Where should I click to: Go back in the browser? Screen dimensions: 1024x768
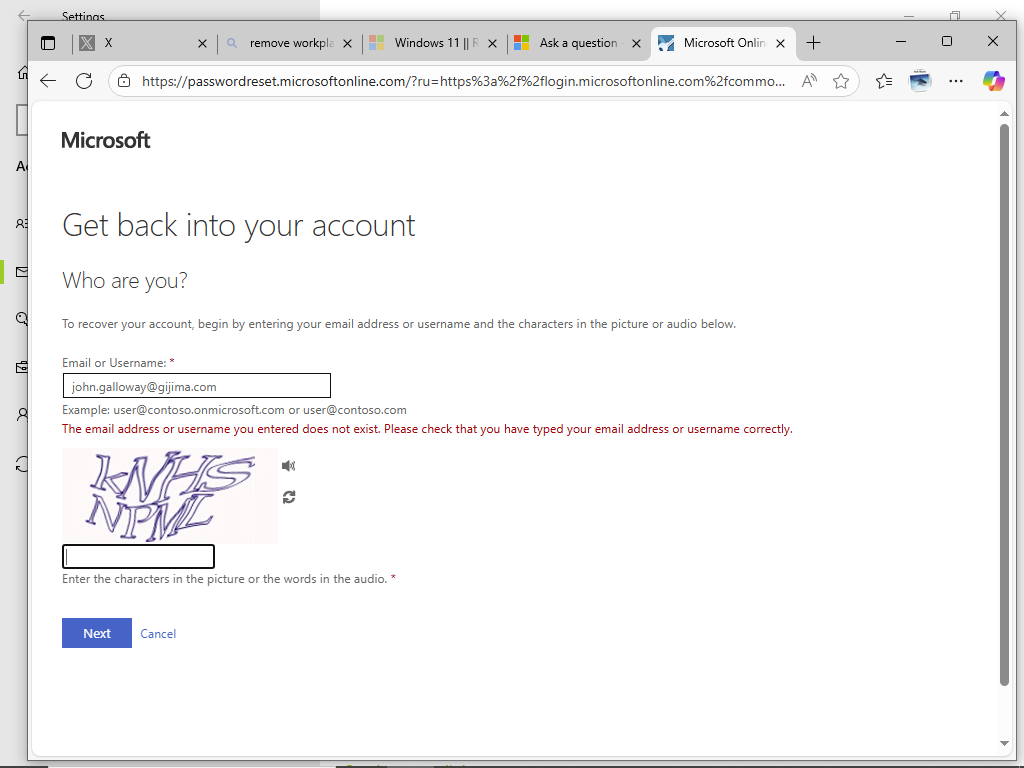click(48, 81)
